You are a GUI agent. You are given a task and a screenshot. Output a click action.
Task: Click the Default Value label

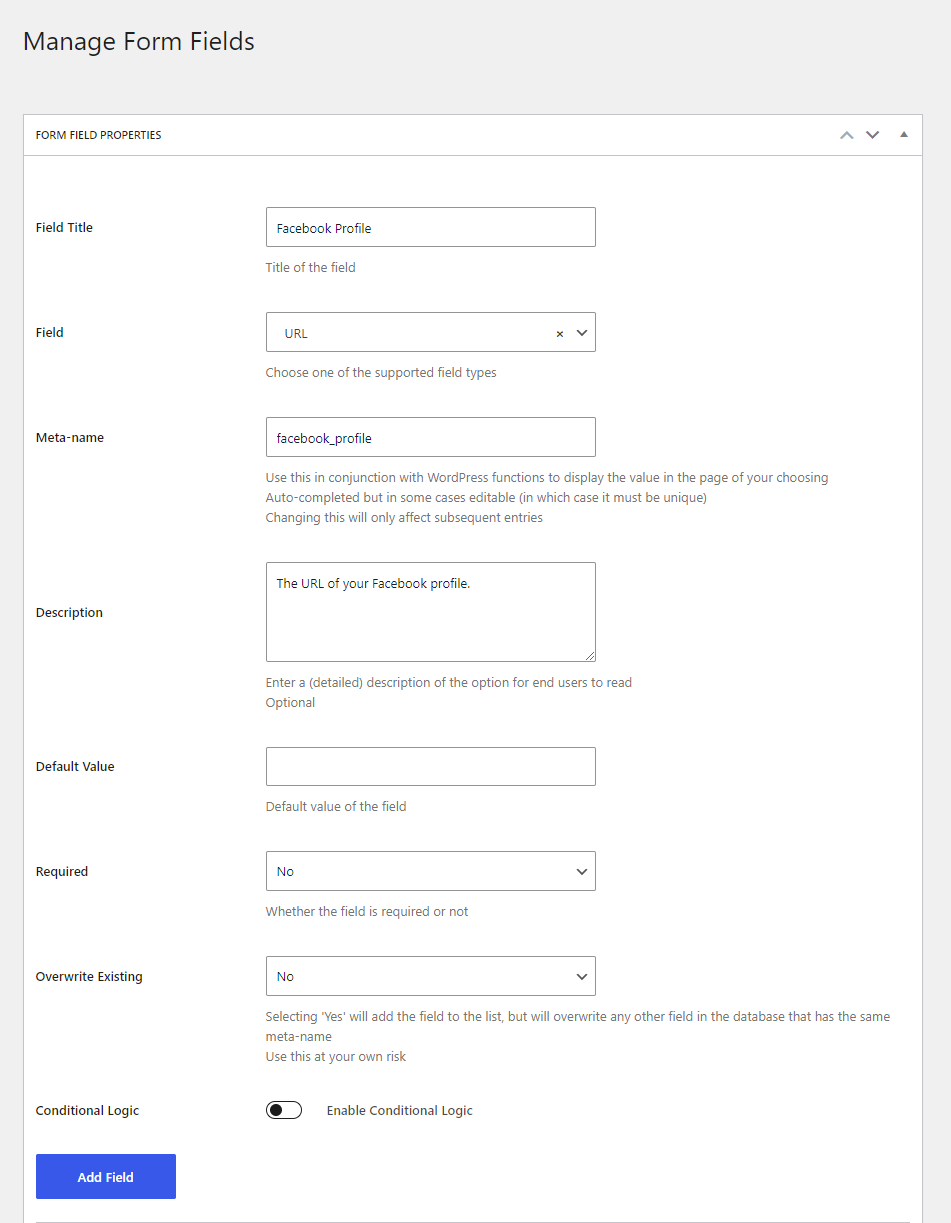75,767
